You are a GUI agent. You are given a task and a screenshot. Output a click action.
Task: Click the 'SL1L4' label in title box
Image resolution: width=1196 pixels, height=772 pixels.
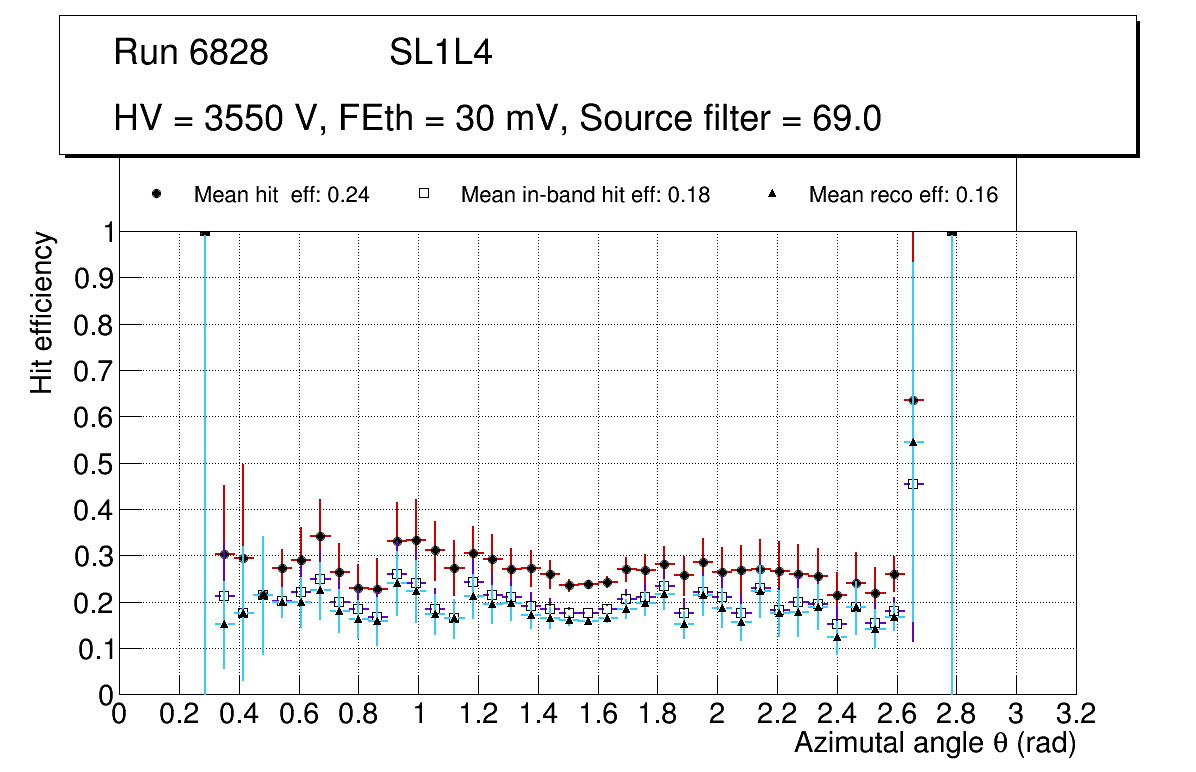[x=440, y=53]
